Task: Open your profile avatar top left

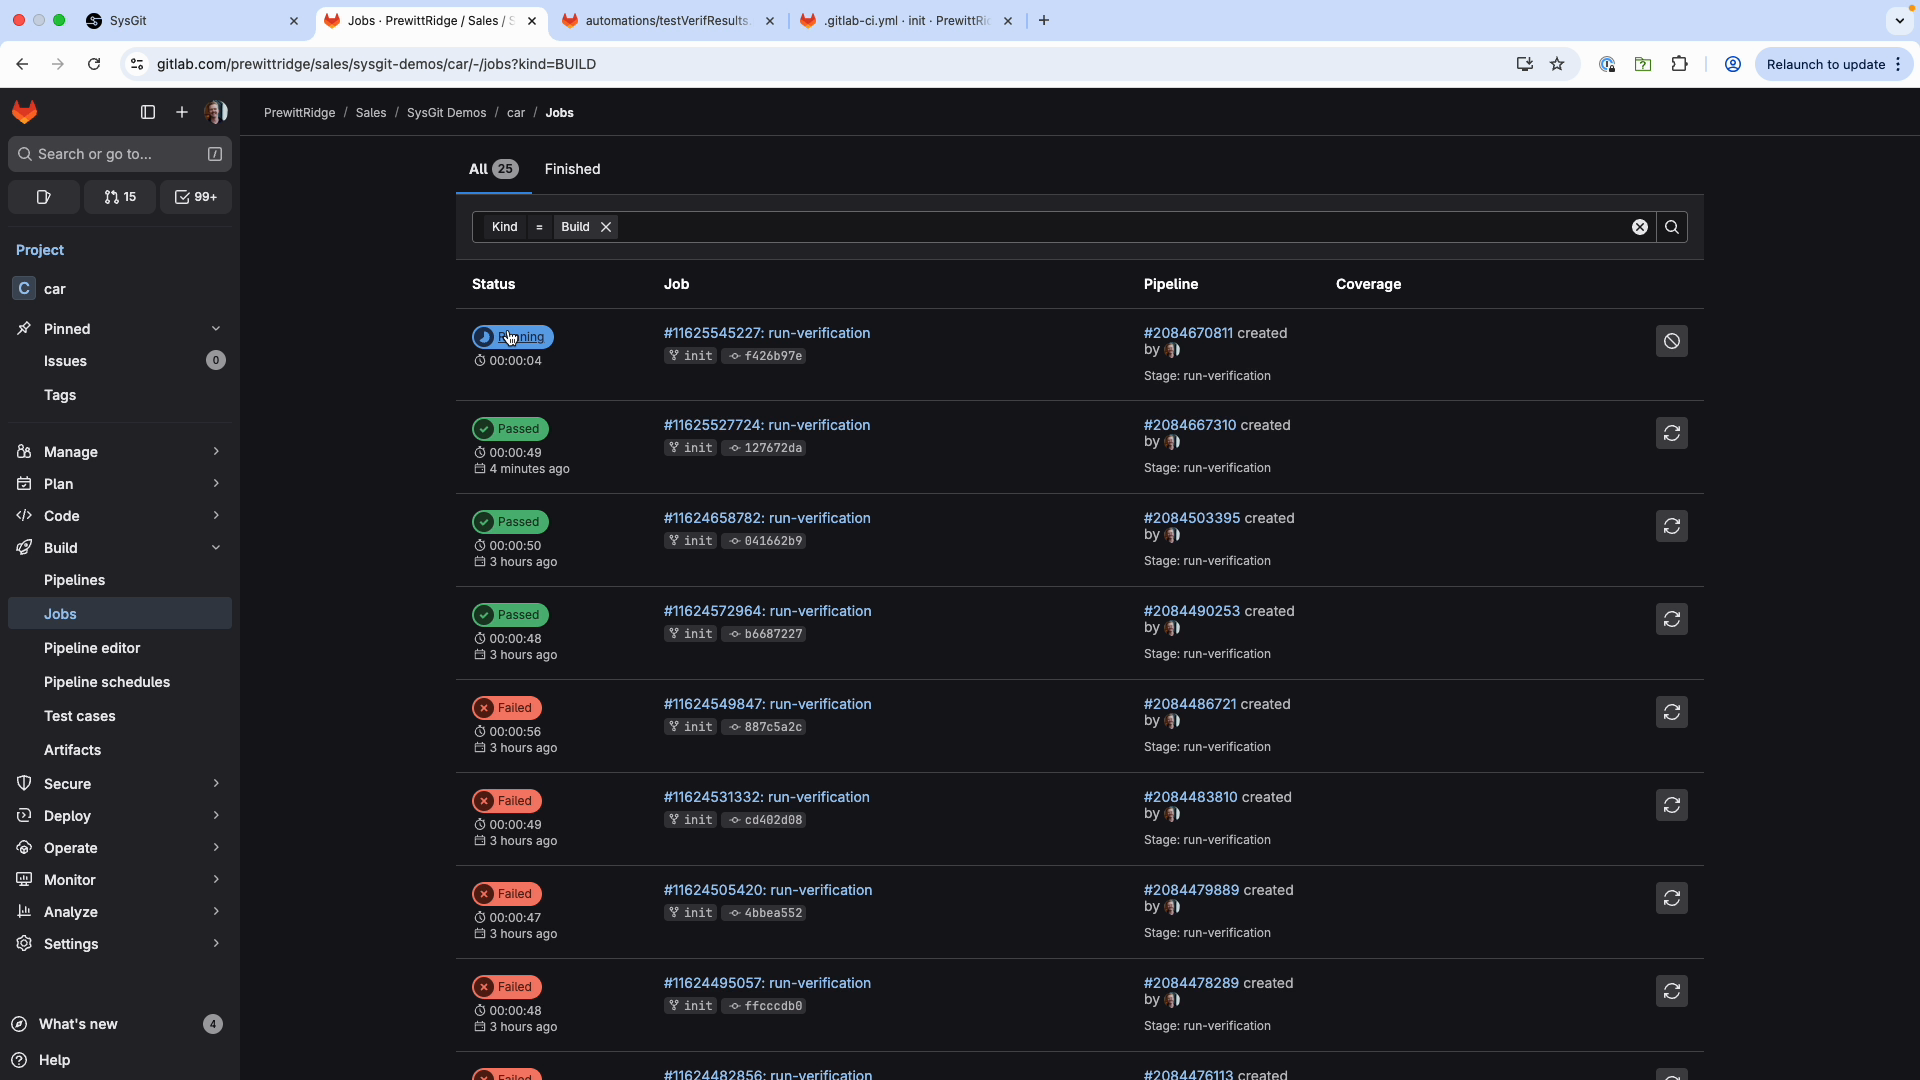Action: [216, 112]
